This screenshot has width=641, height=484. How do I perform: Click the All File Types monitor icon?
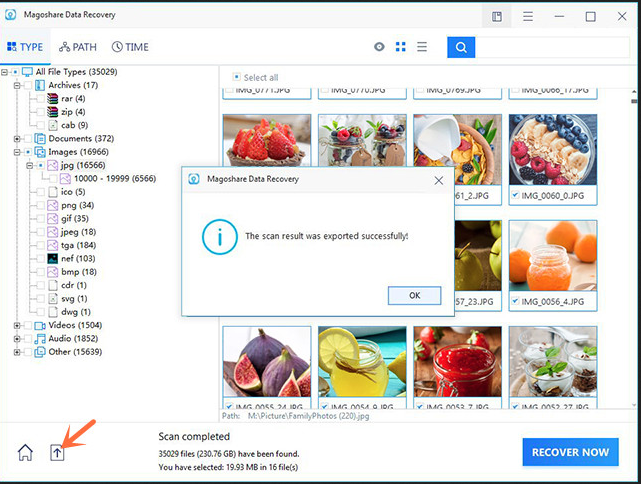tap(27, 72)
